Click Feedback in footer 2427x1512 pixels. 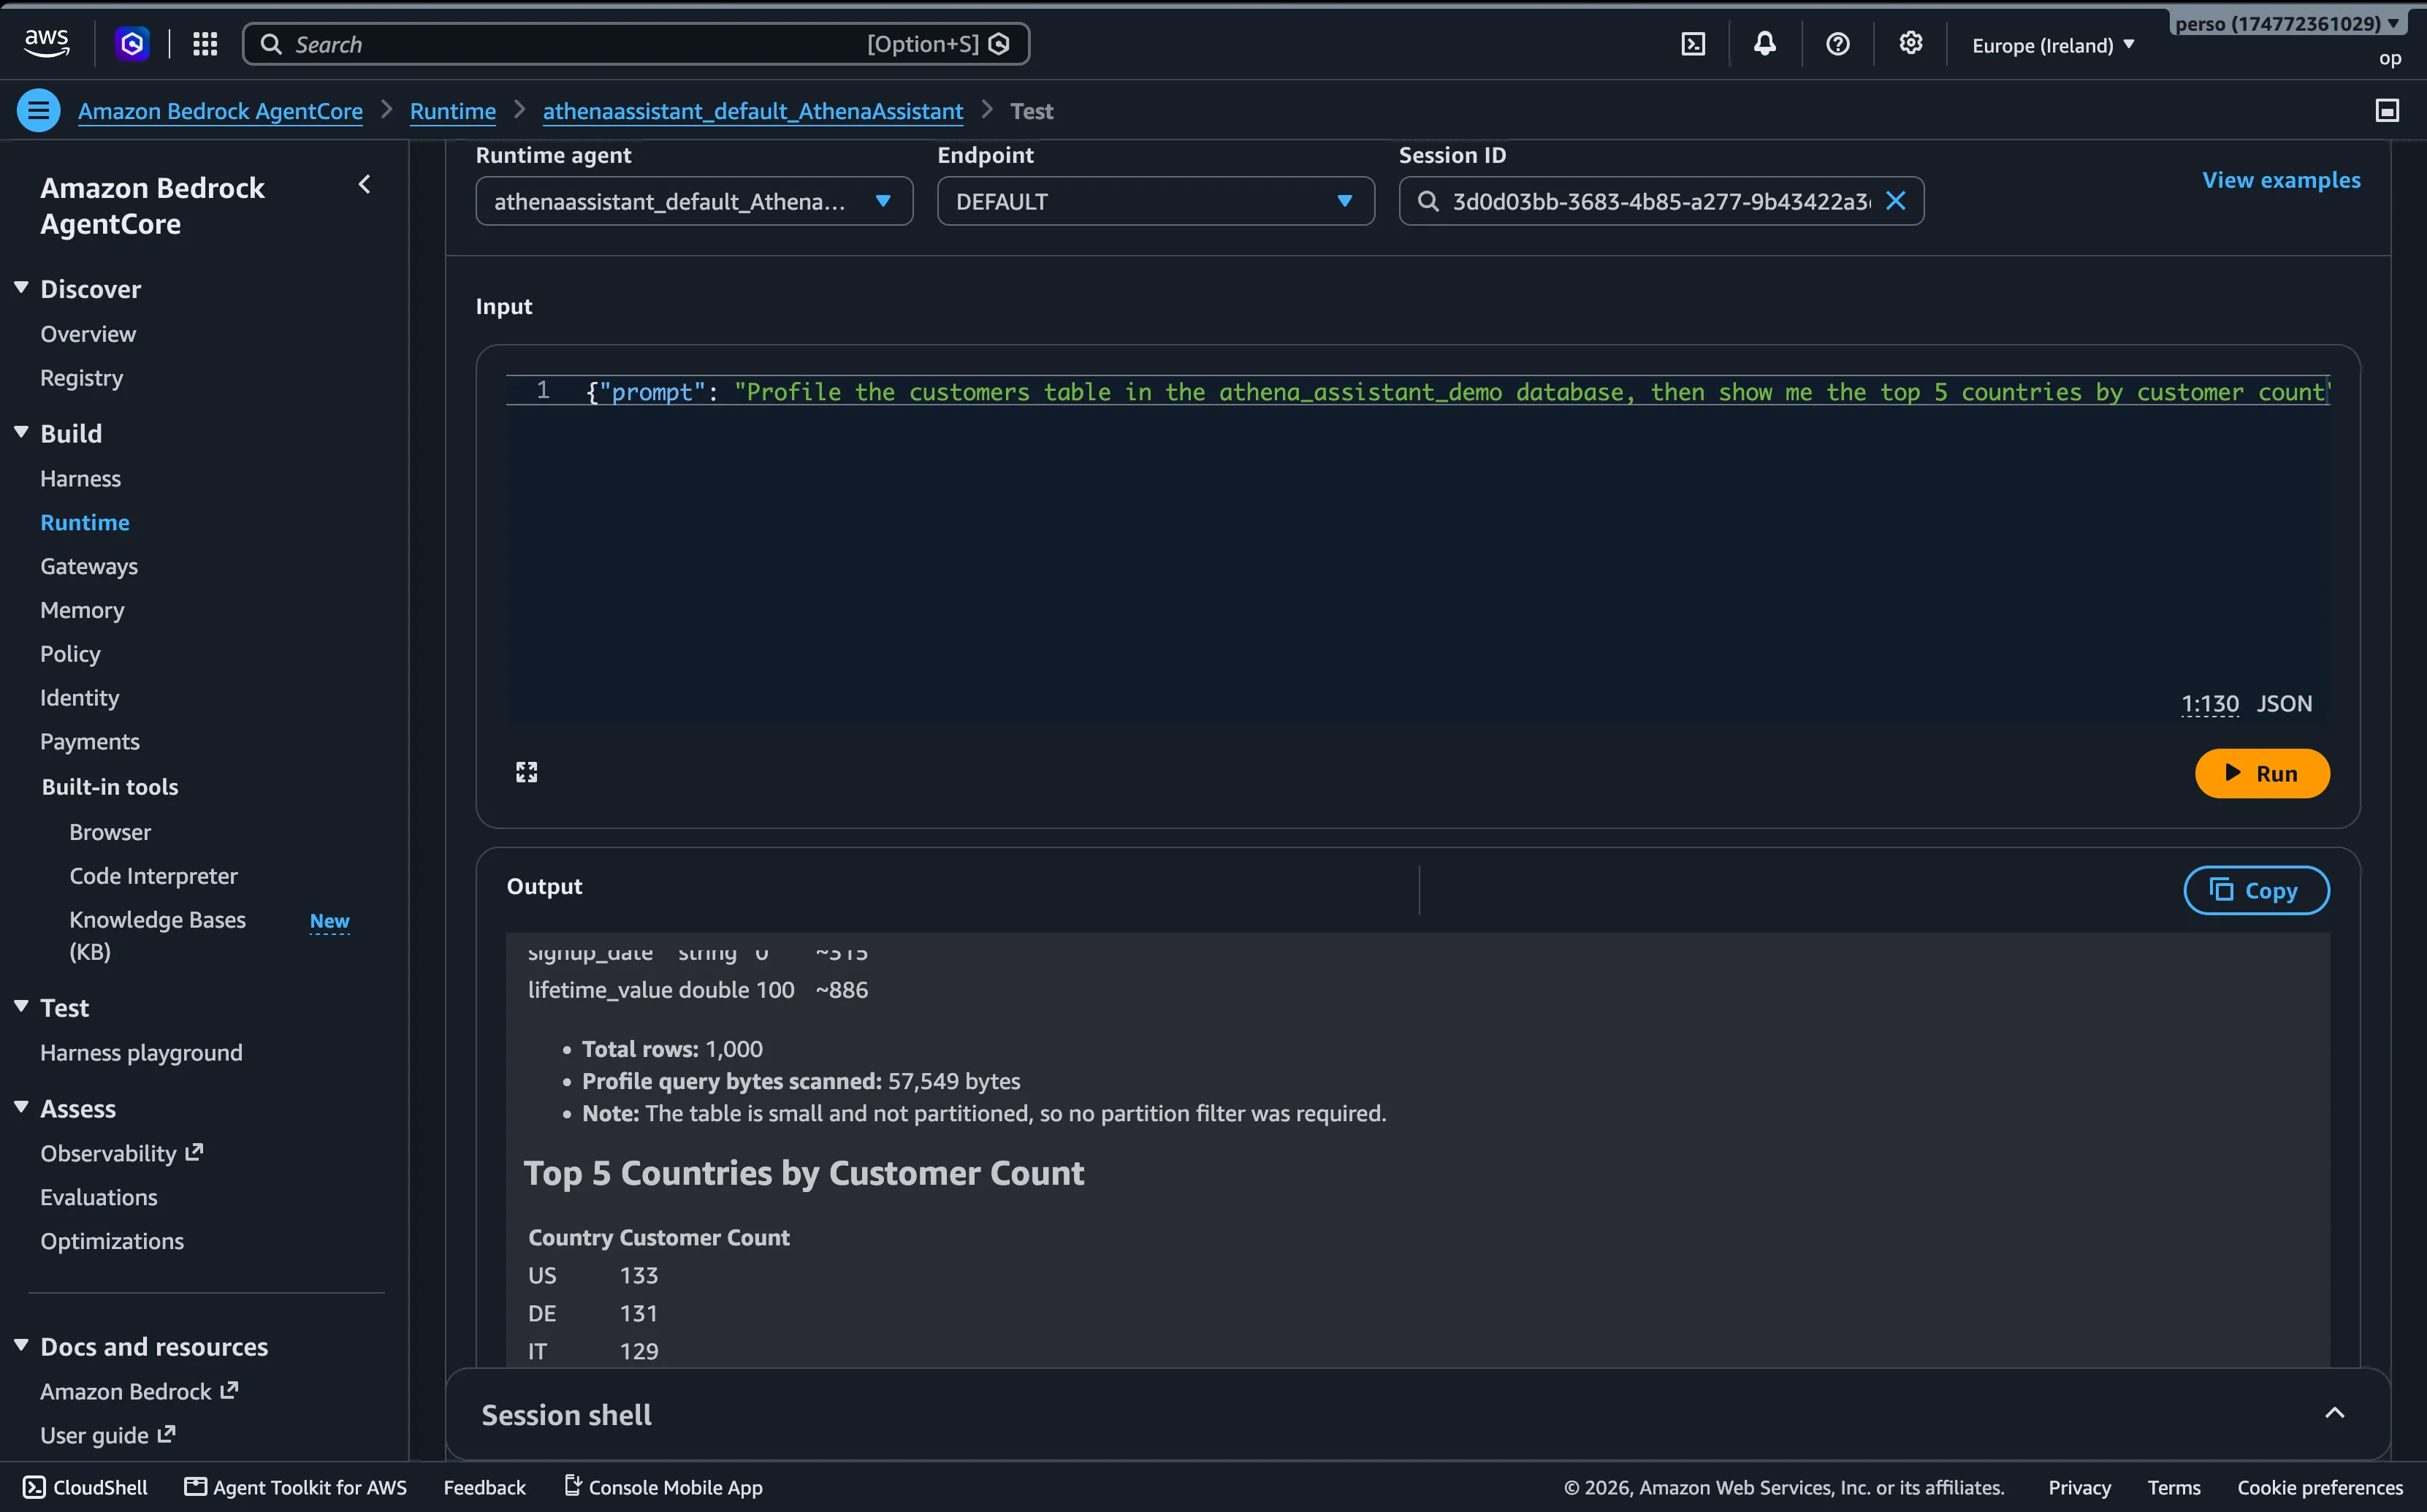484,1487
